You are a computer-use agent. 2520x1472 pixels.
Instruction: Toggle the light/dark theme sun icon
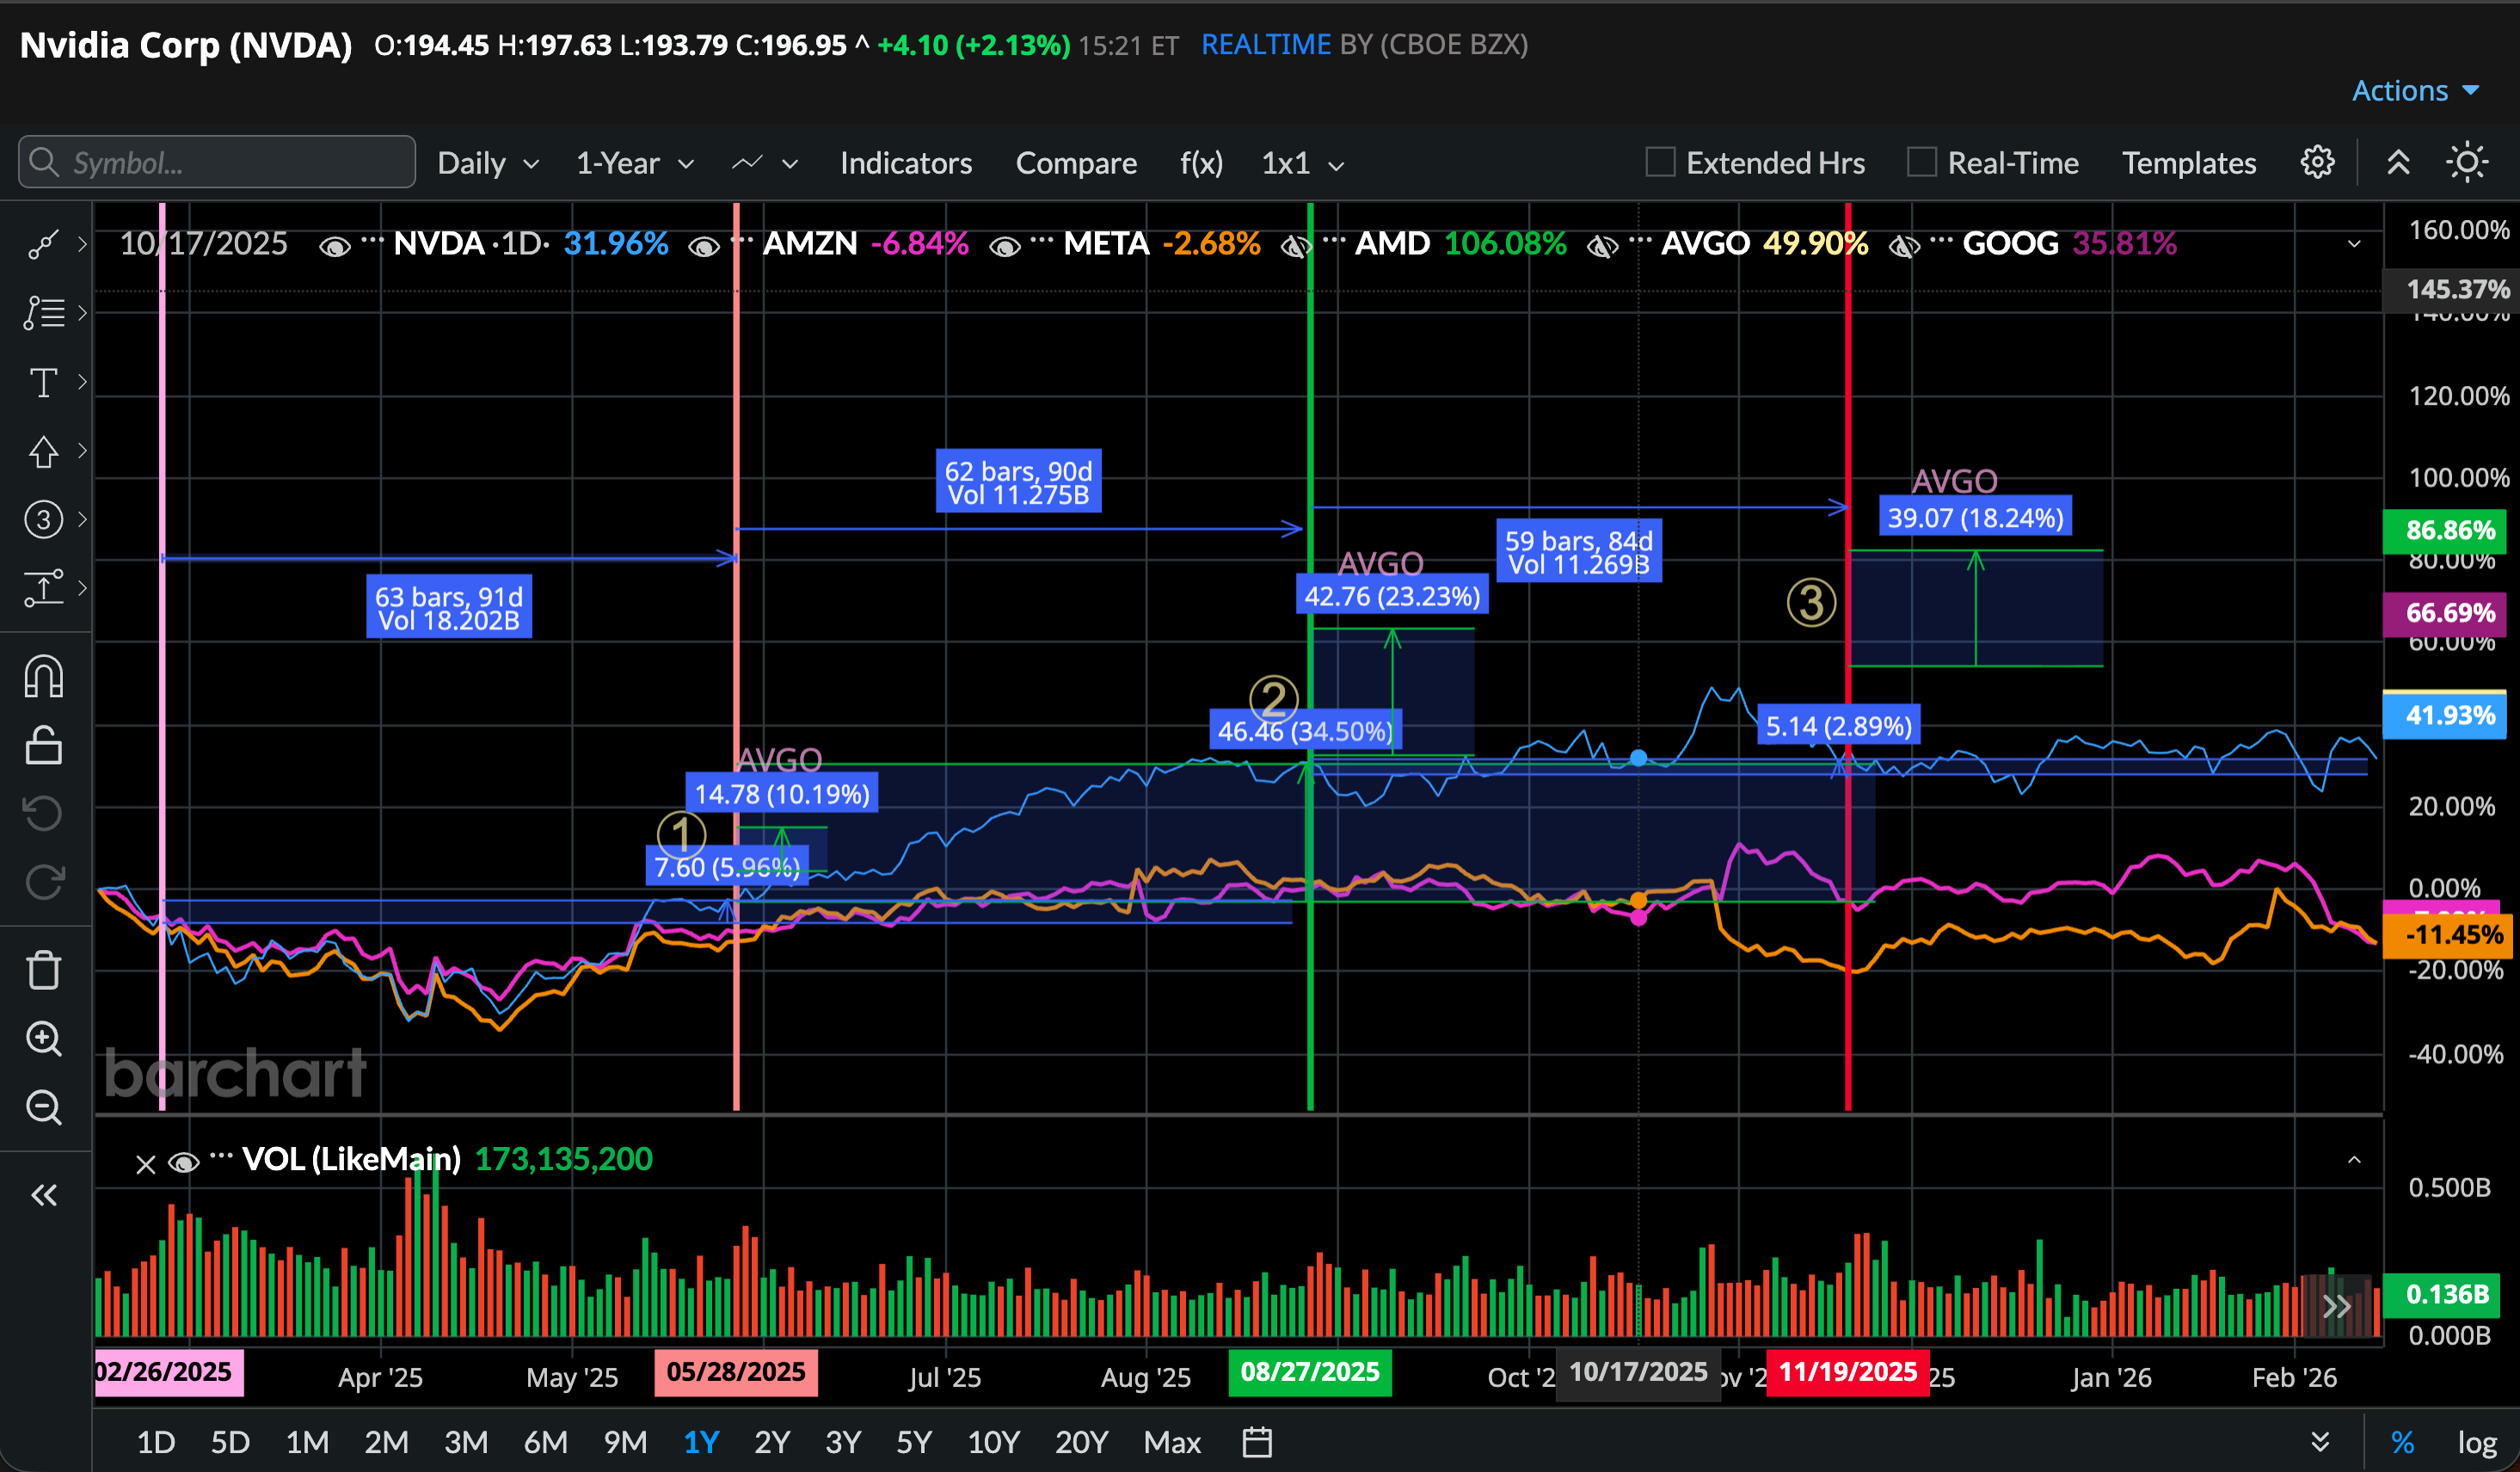coord(2467,162)
